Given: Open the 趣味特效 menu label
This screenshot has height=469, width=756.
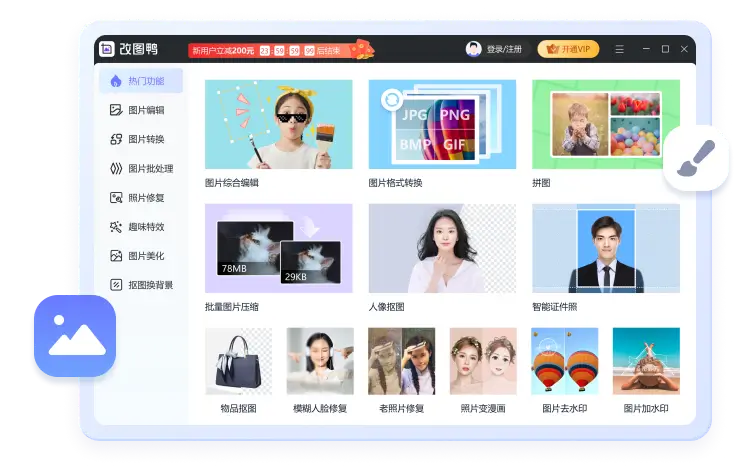Looking at the screenshot, I should pos(146,227).
